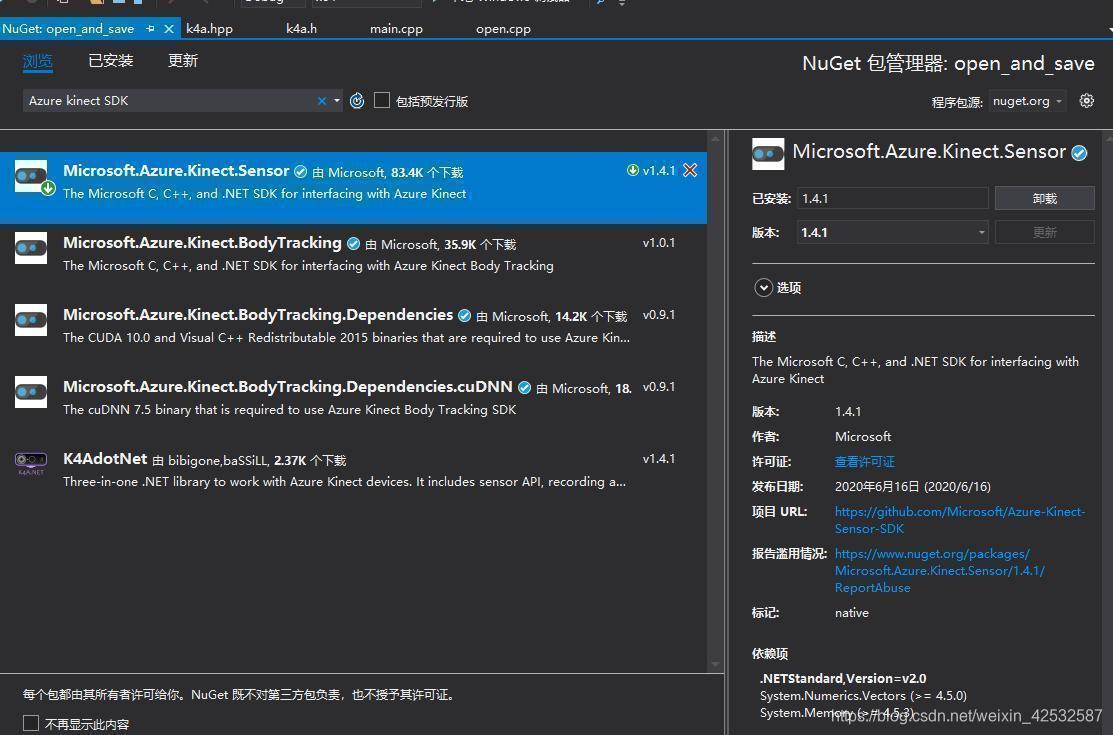Viewport: 1113px width, 735px height.
Task: Click the 2020/6/16 publish date value
Action: click(912, 486)
